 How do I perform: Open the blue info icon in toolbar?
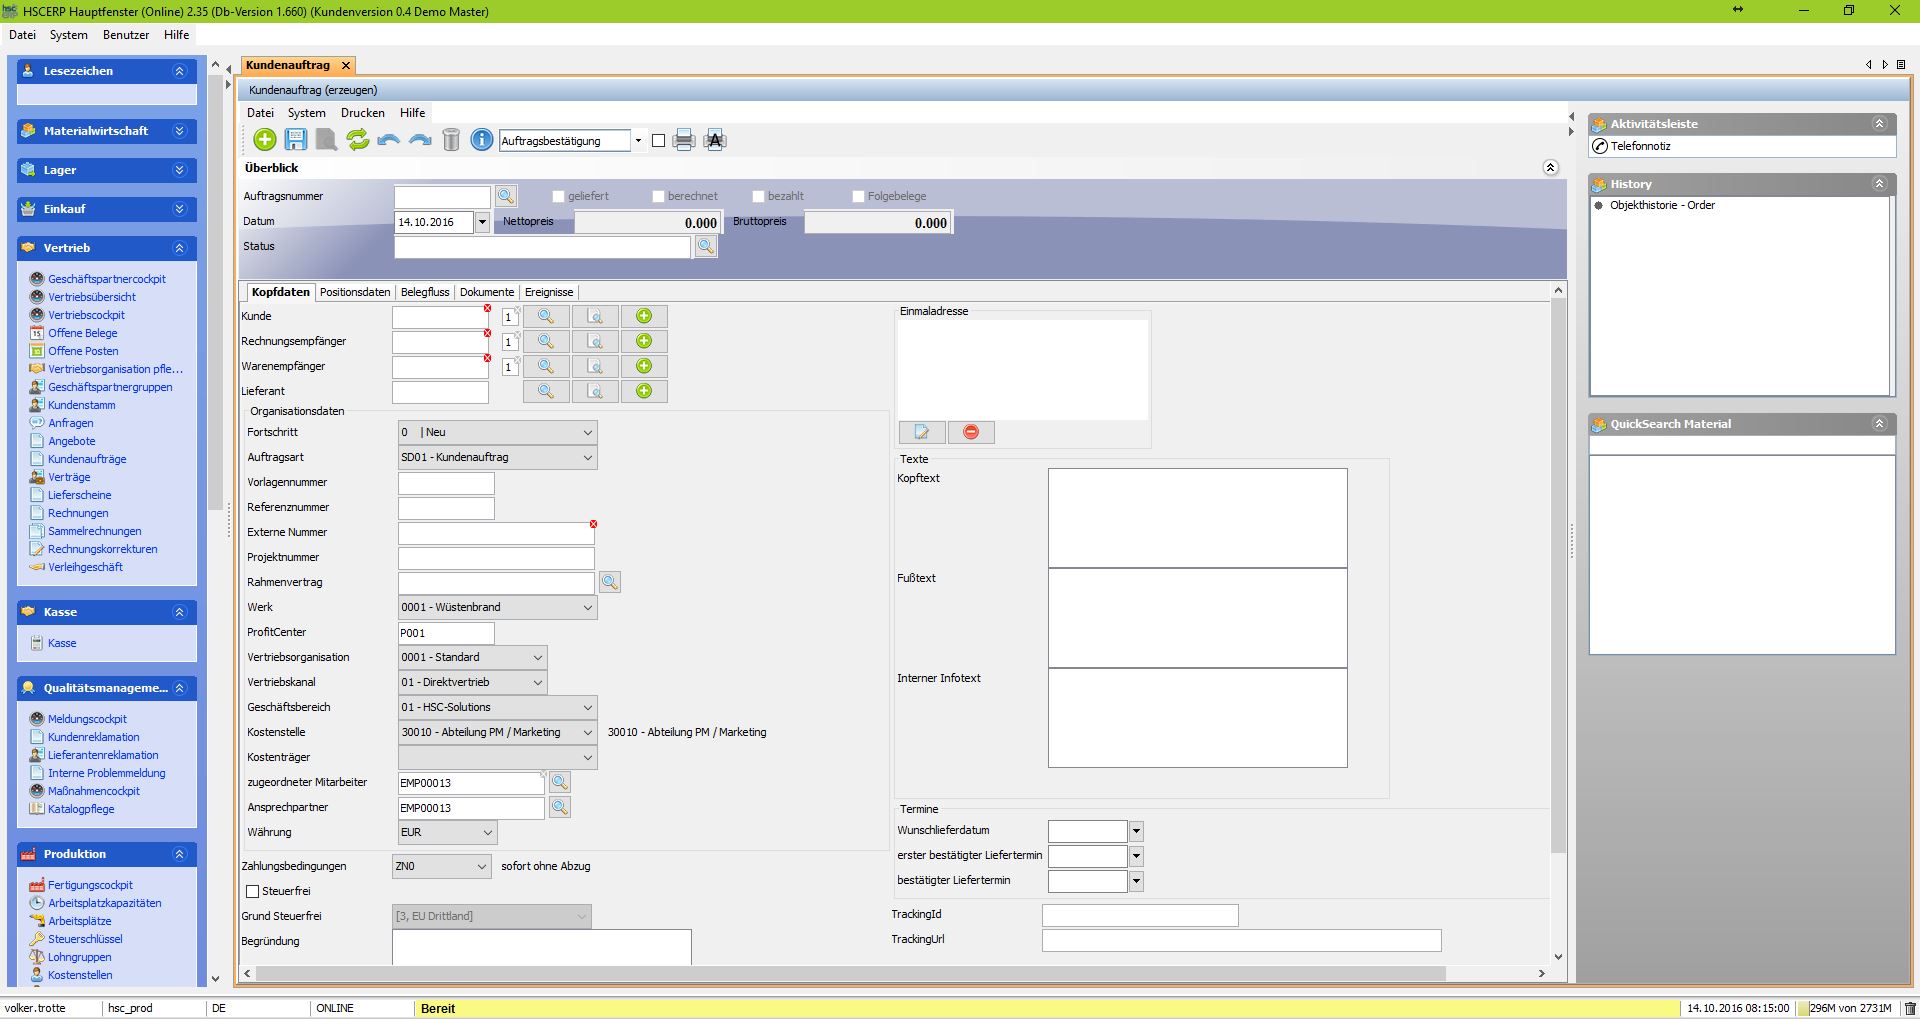[481, 140]
